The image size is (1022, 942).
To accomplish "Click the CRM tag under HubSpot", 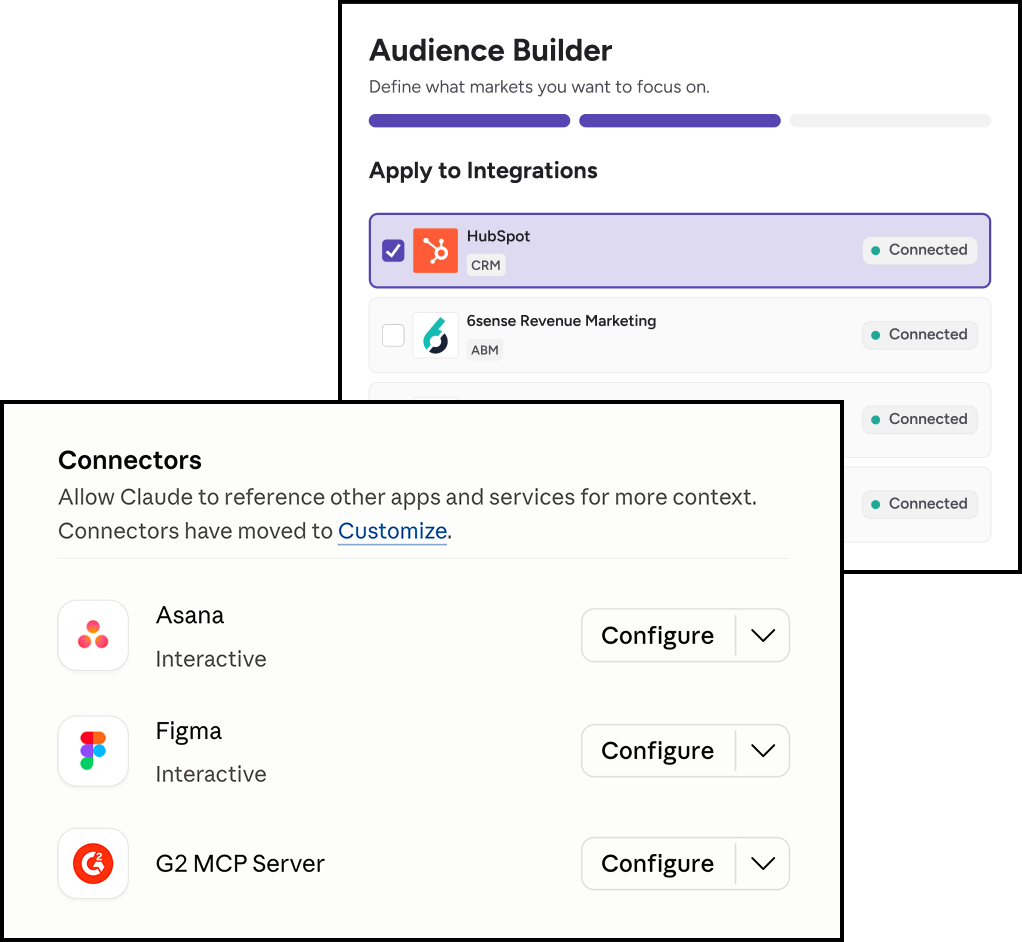I will click(486, 265).
